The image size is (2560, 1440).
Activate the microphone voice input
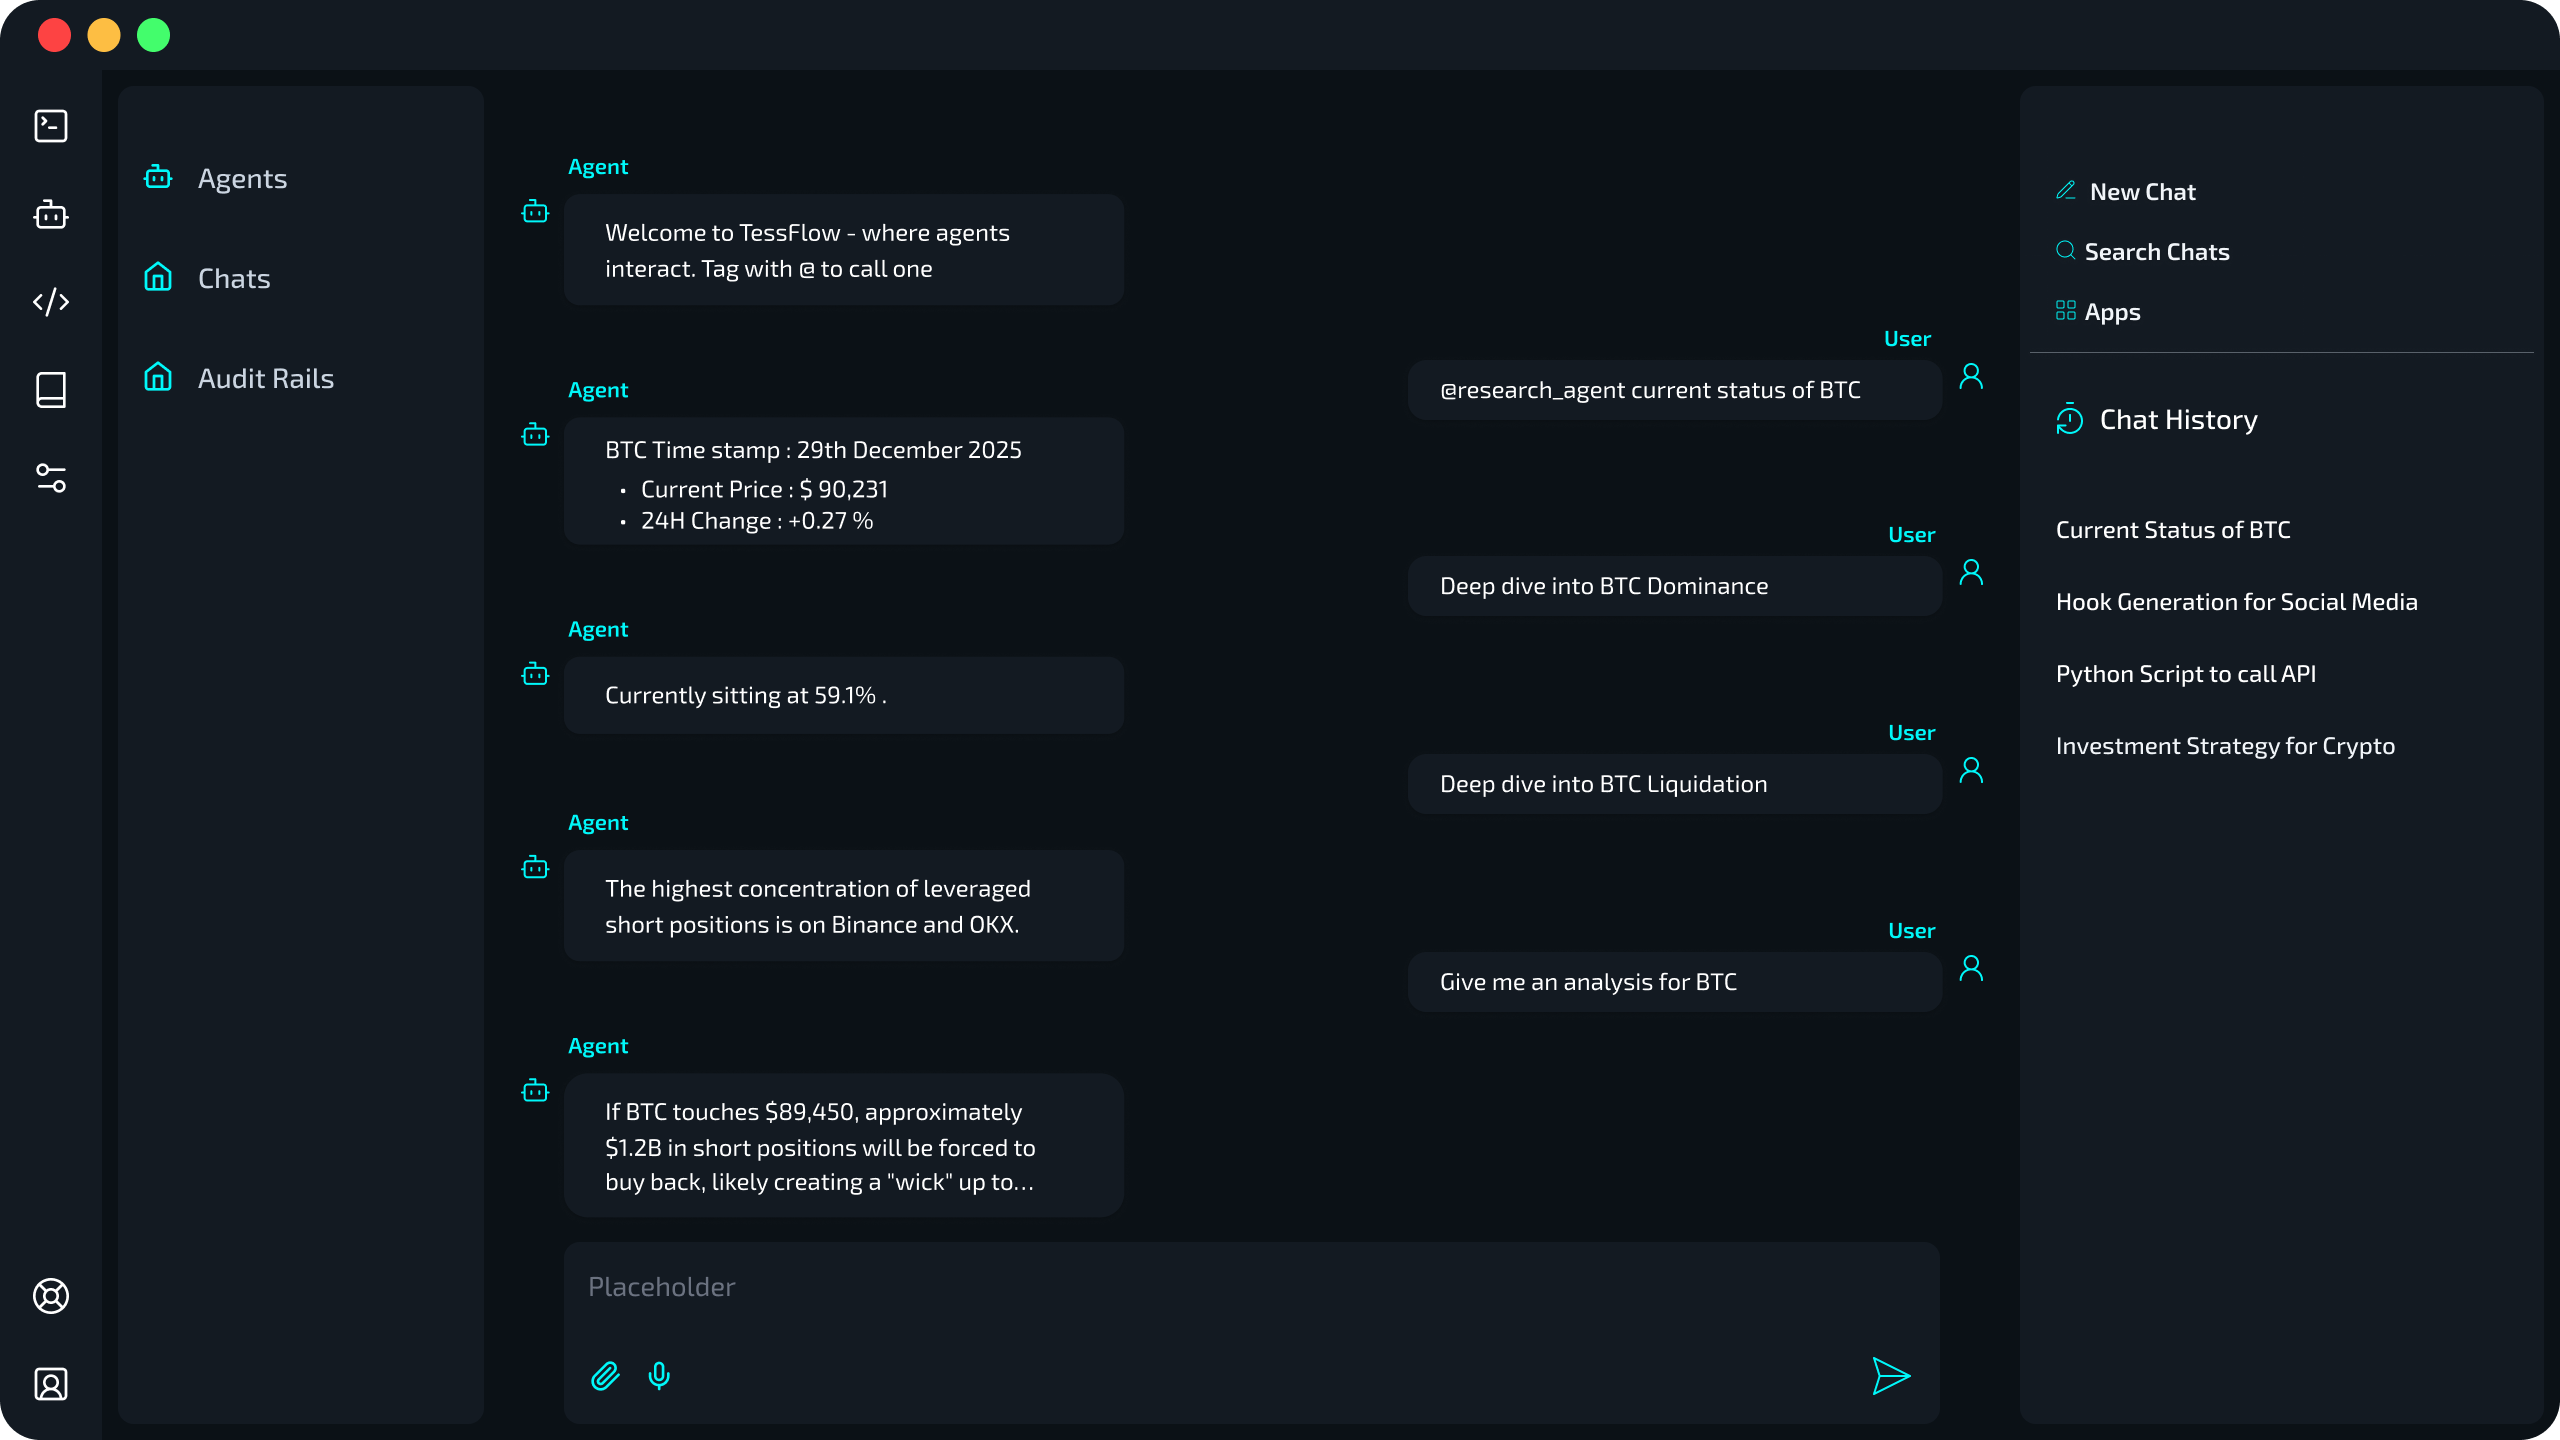point(659,1376)
